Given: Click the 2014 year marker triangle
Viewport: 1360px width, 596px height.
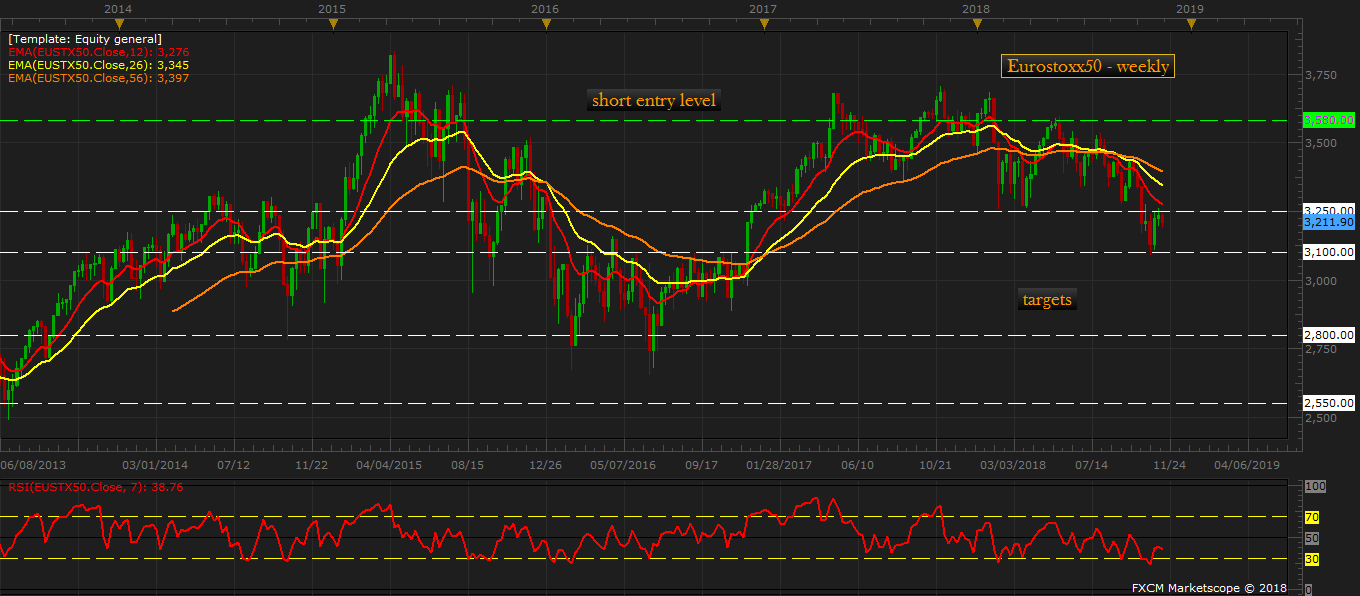Looking at the screenshot, I should tap(120, 23).
